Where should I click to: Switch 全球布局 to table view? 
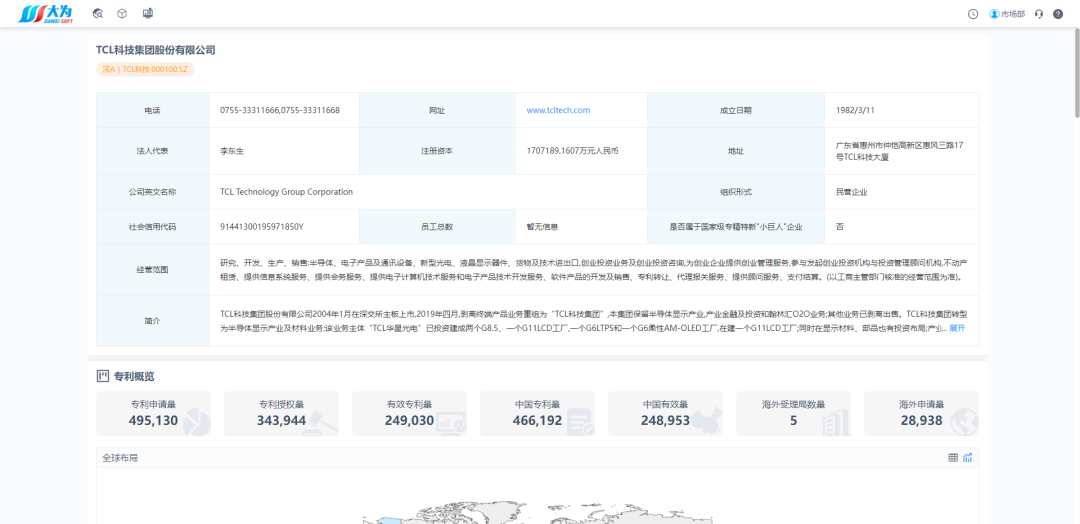[x=953, y=458]
